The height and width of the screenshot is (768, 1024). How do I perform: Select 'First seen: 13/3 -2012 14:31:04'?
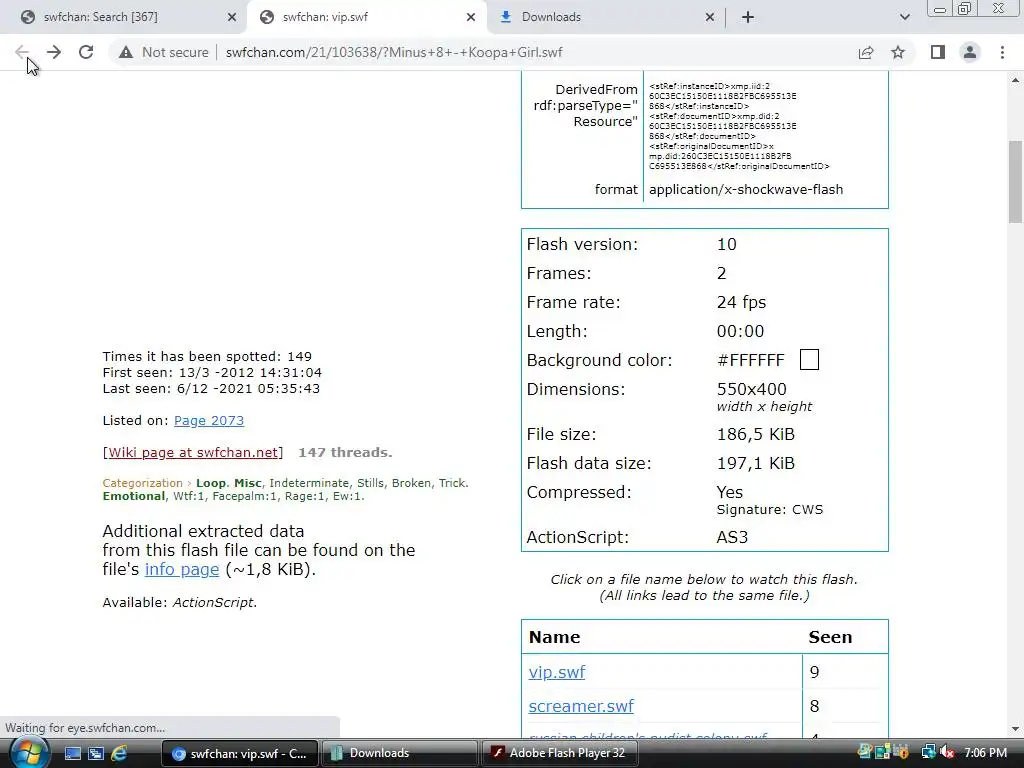212,373
